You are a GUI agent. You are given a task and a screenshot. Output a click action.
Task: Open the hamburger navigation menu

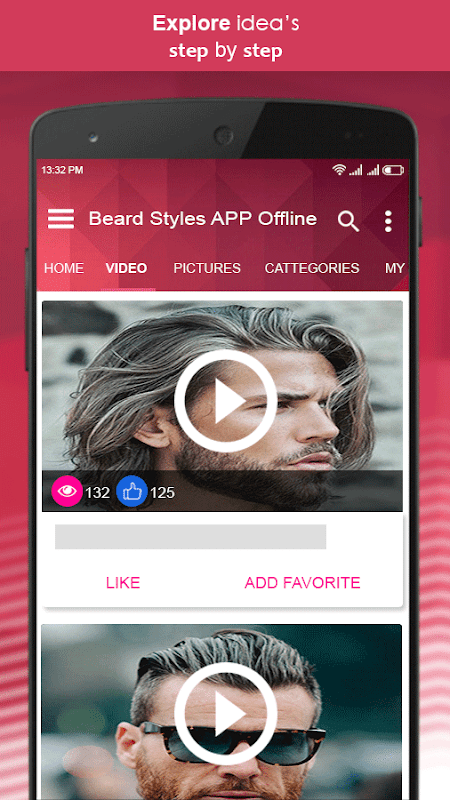61,219
